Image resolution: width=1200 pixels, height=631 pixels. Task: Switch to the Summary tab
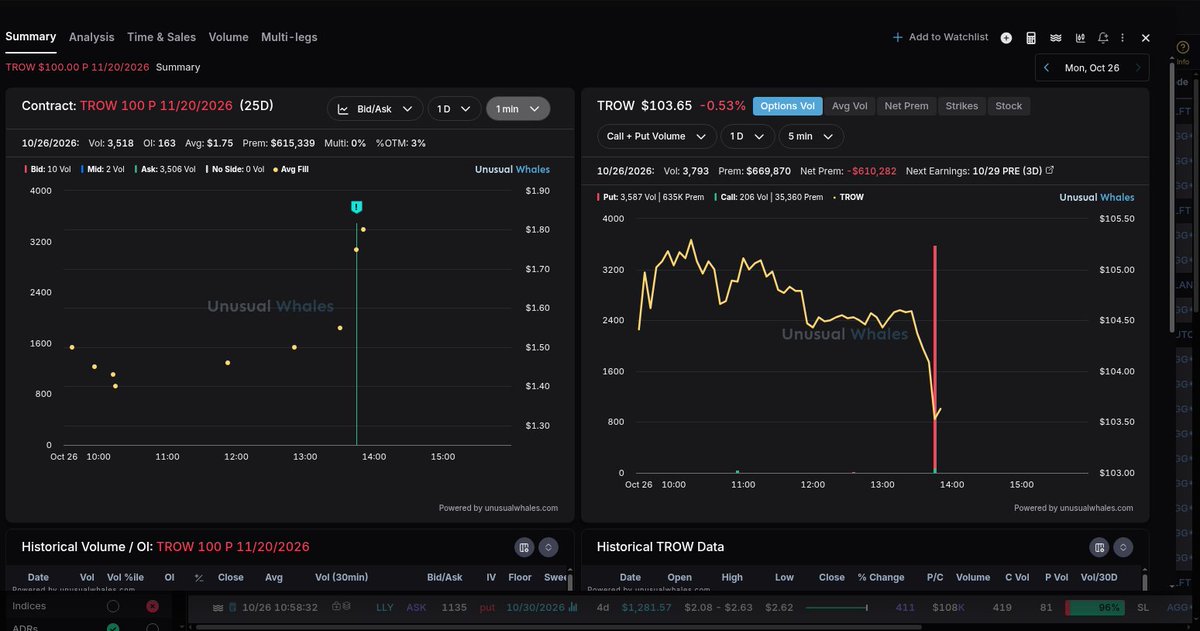[x=31, y=37]
